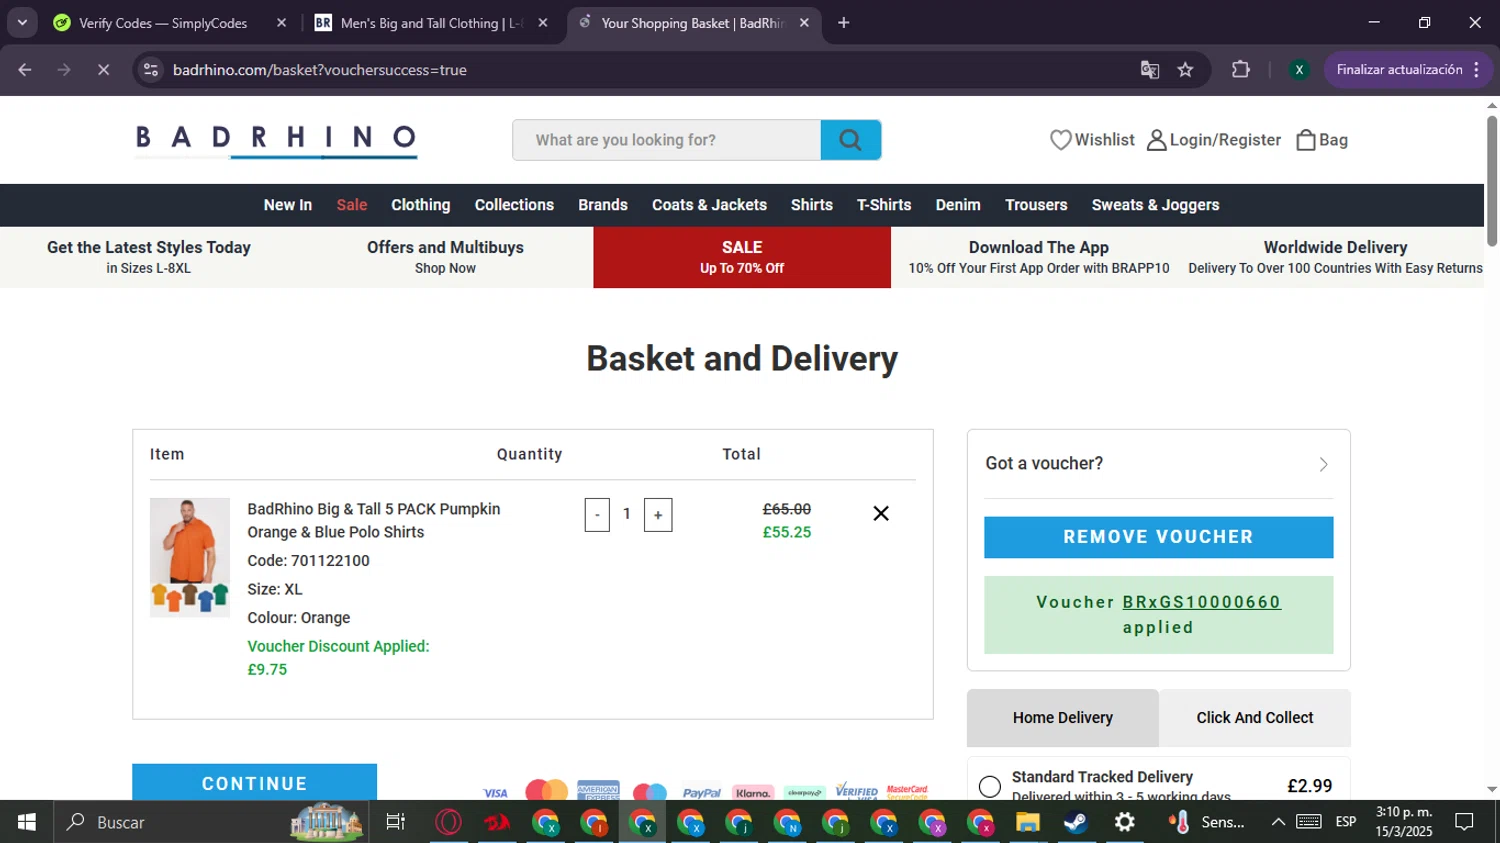1500x843 pixels.
Task: Launch Opera from taskbar
Action: [x=448, y=822]
